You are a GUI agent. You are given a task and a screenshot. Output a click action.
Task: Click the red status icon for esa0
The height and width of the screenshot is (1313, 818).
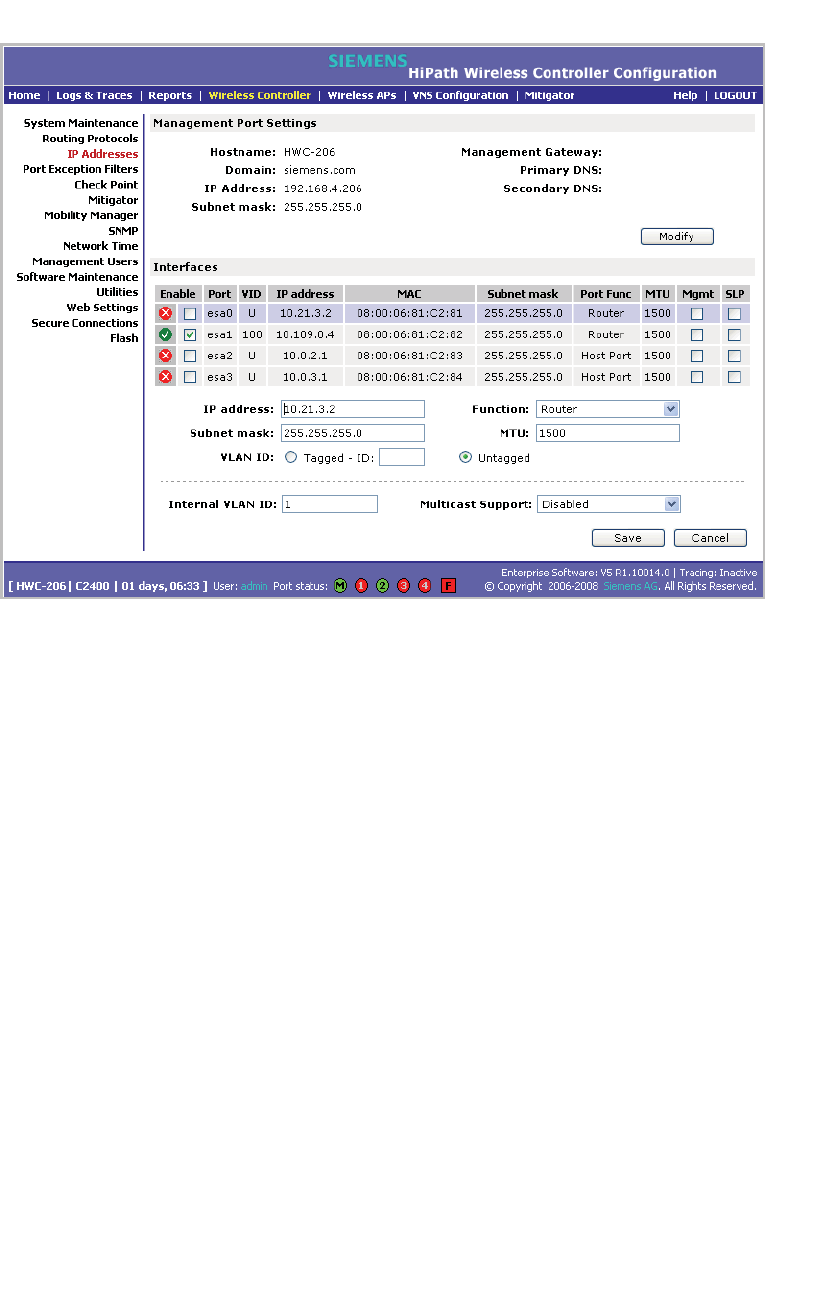click(x=166, y=313)
